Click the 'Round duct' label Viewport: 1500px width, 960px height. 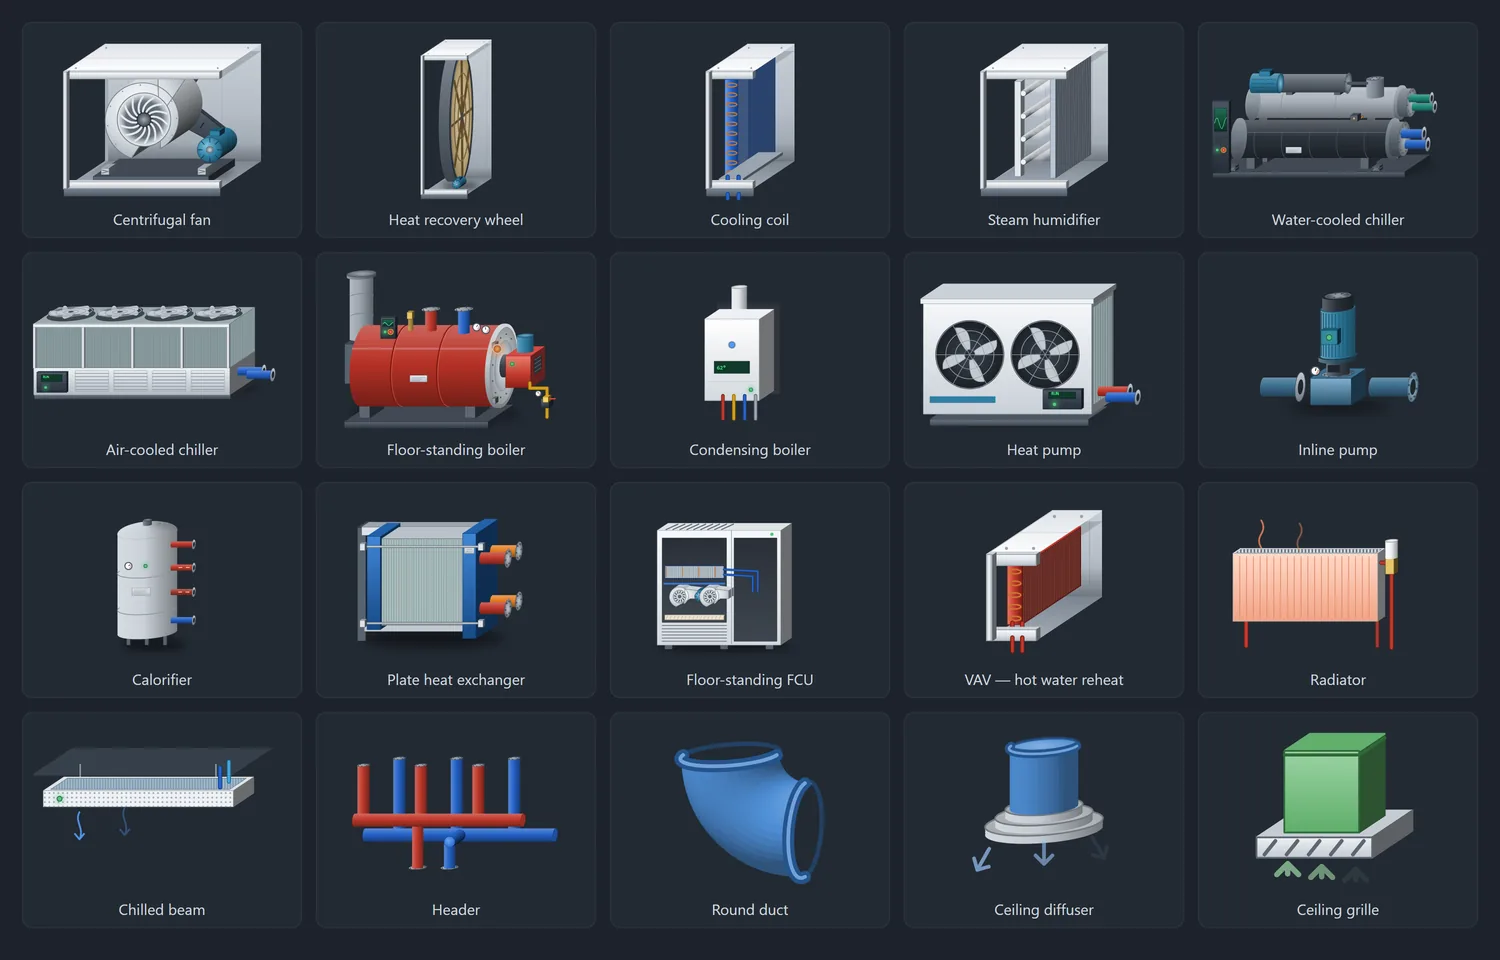pos(750,910)
